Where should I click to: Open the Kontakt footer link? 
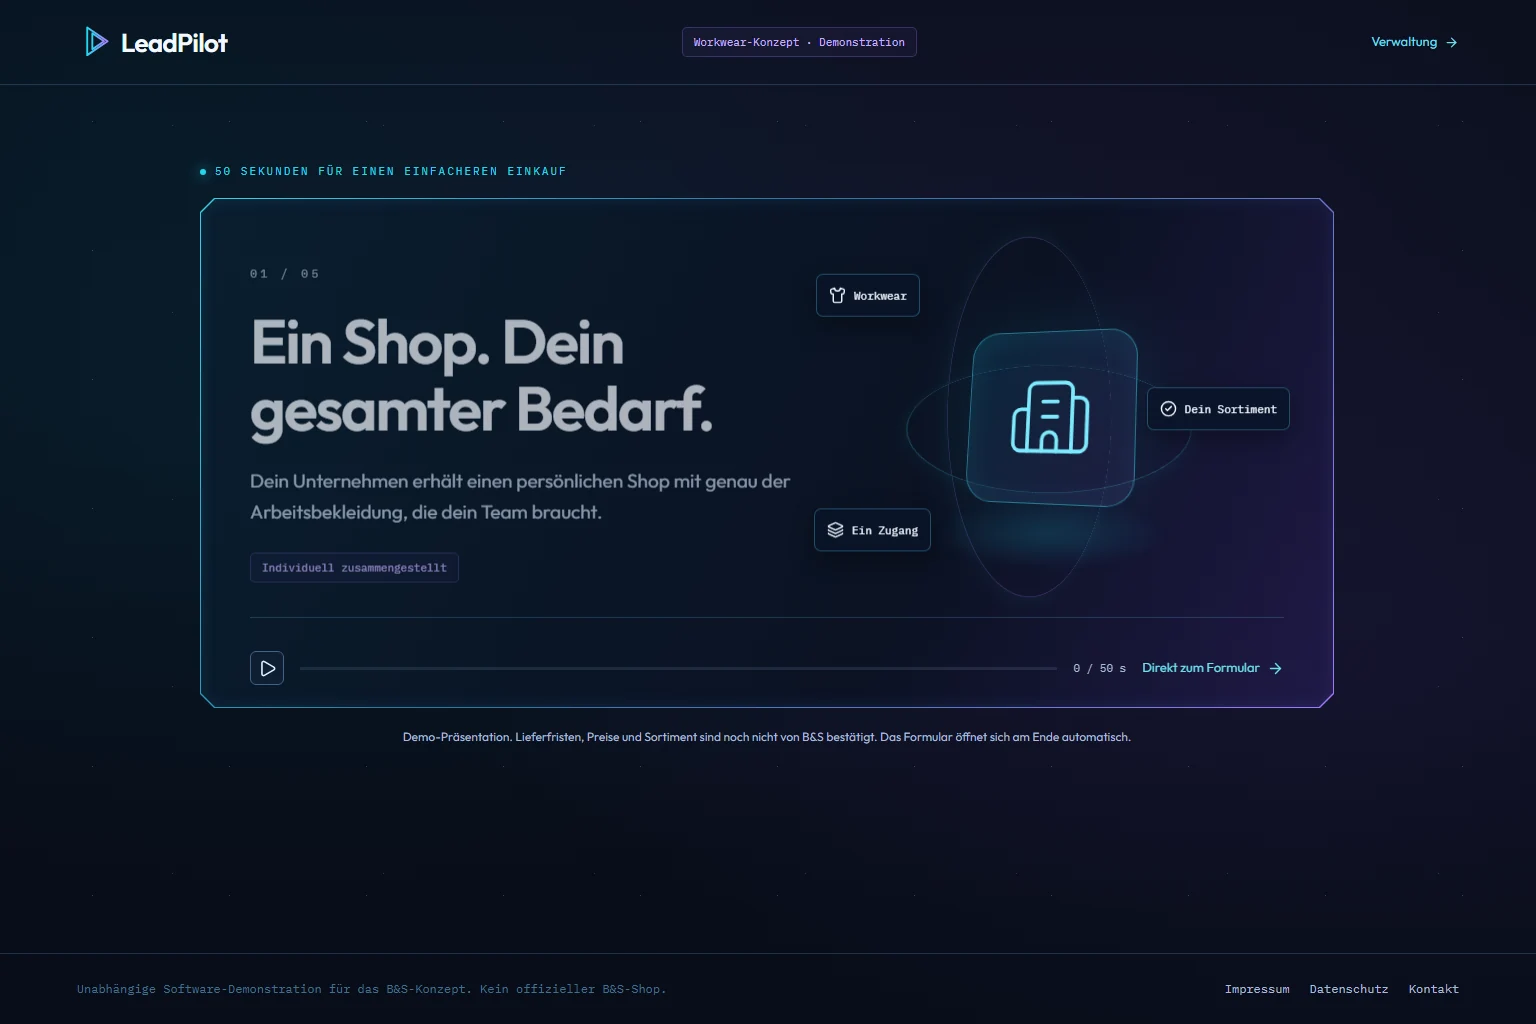click(x=1434, y=989)
